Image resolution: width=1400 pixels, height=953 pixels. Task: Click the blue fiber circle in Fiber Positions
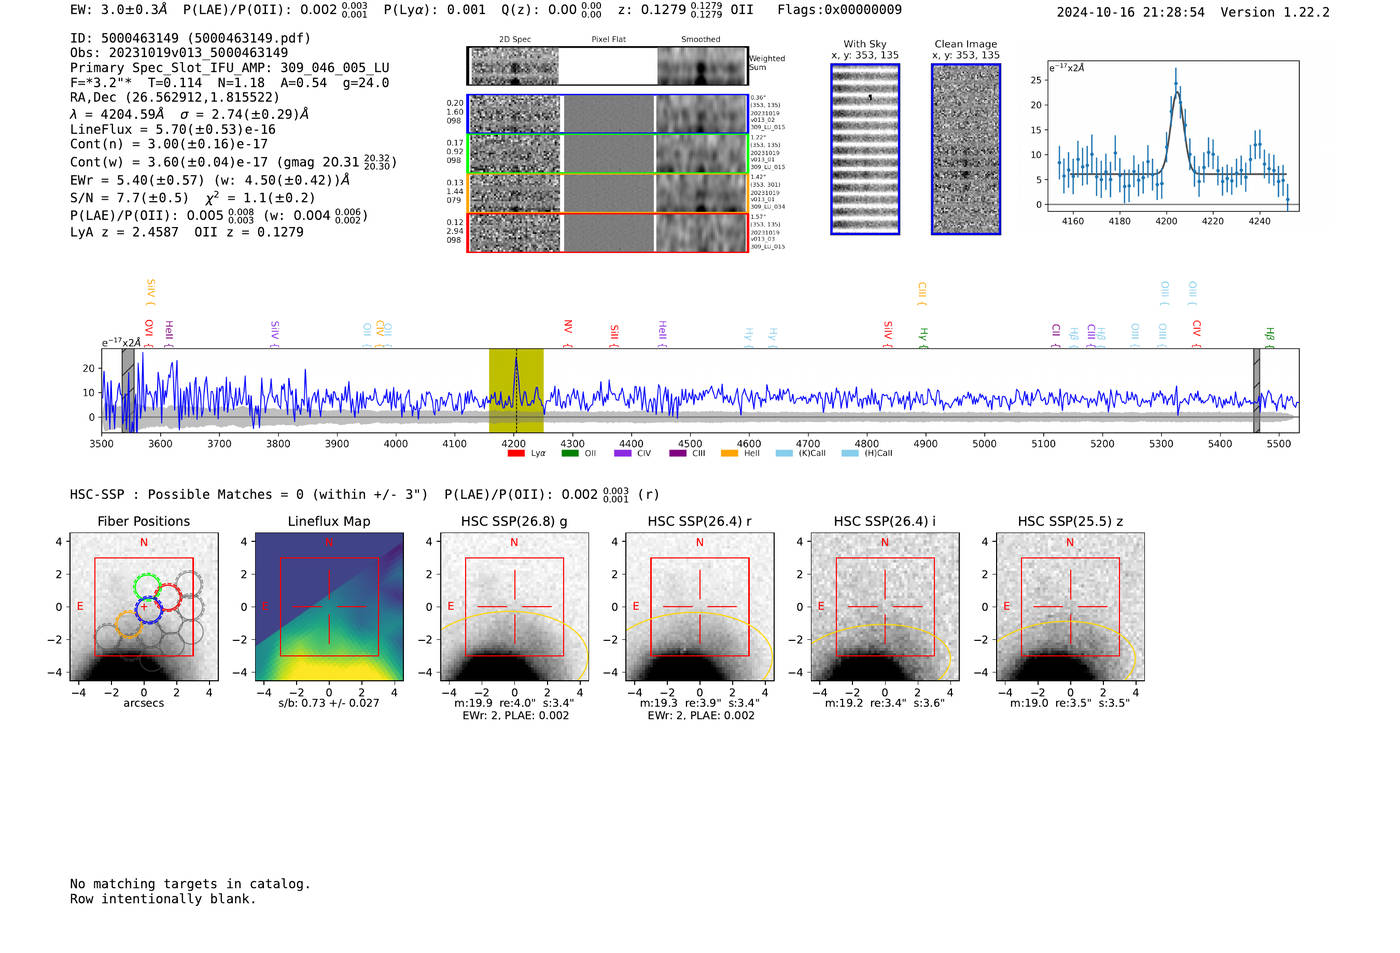[x=148, y=609]
